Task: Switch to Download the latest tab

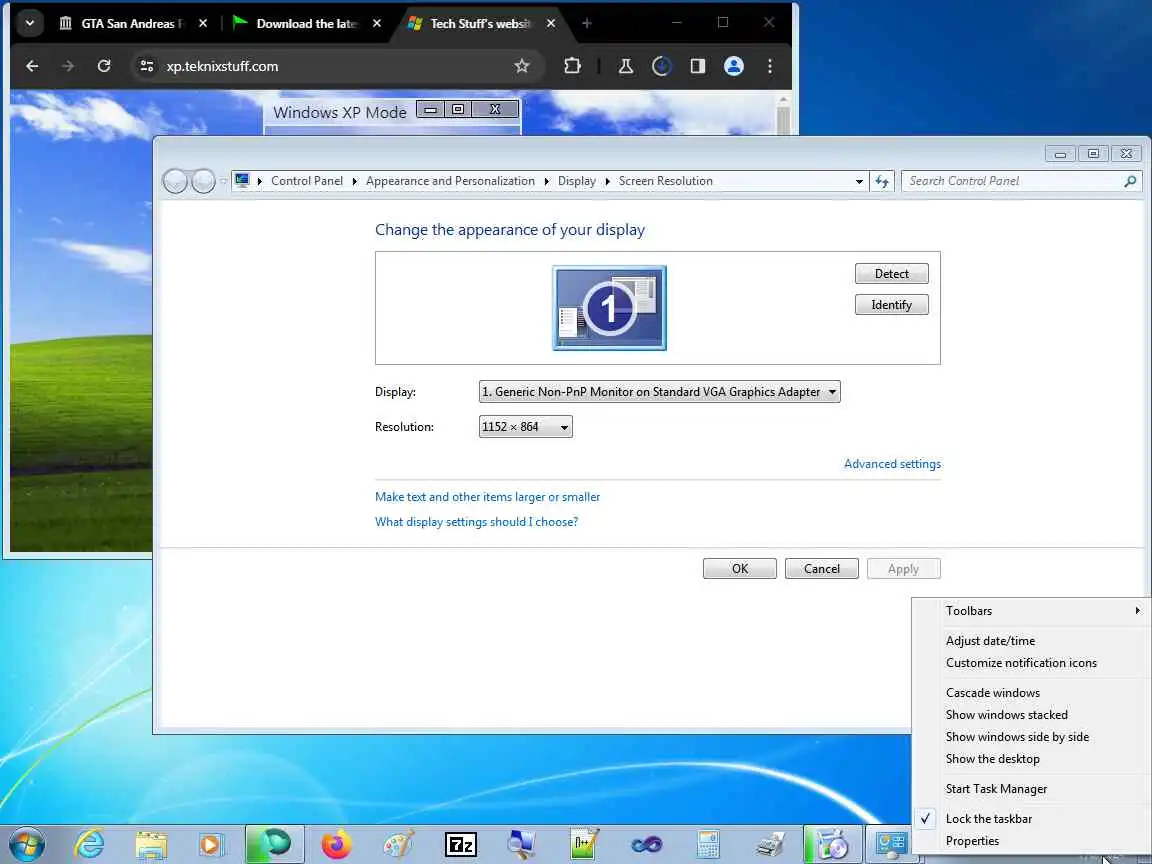Action: pos(307,24)
